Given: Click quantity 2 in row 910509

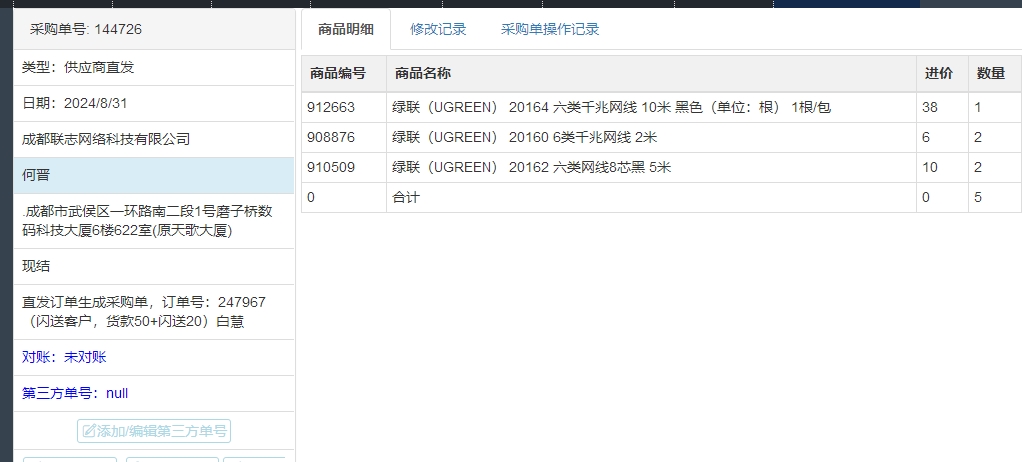Looking at the screenshot, I should tap(995, 167).
